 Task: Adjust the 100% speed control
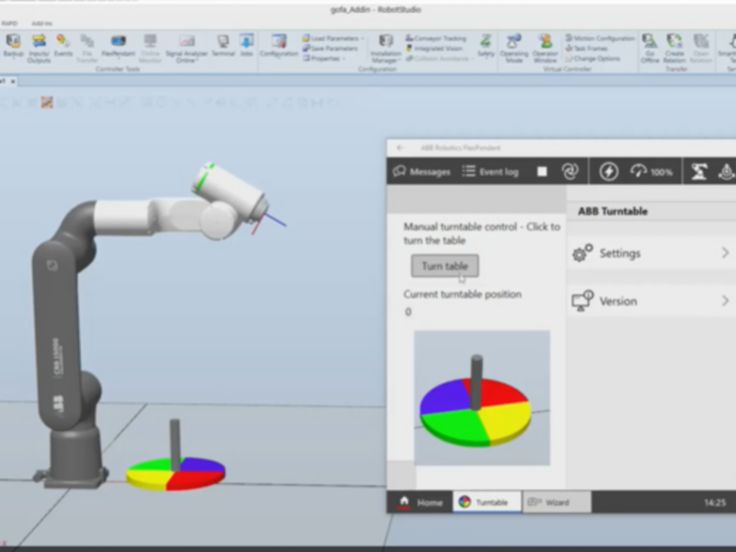650,171
